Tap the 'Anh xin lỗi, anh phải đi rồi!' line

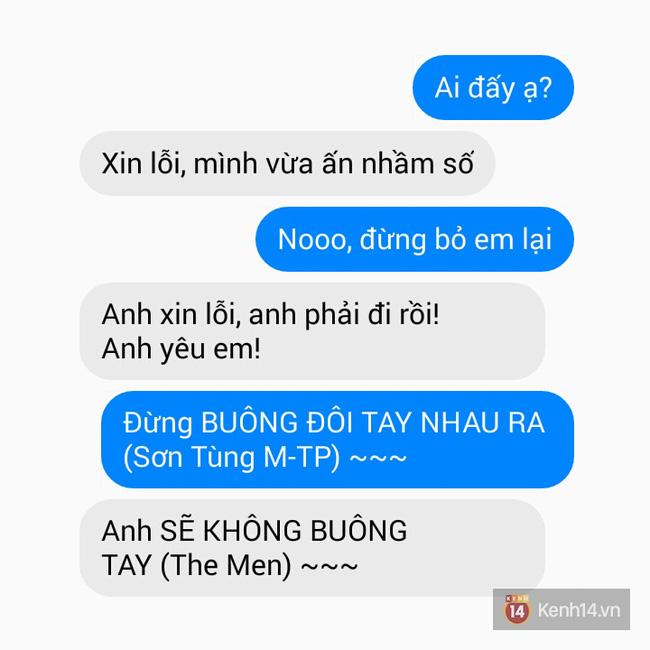270,315
